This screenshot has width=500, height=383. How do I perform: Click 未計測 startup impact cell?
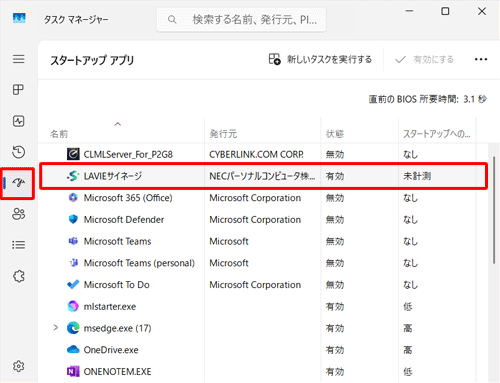pyautogui.click(x=417, y=176)
